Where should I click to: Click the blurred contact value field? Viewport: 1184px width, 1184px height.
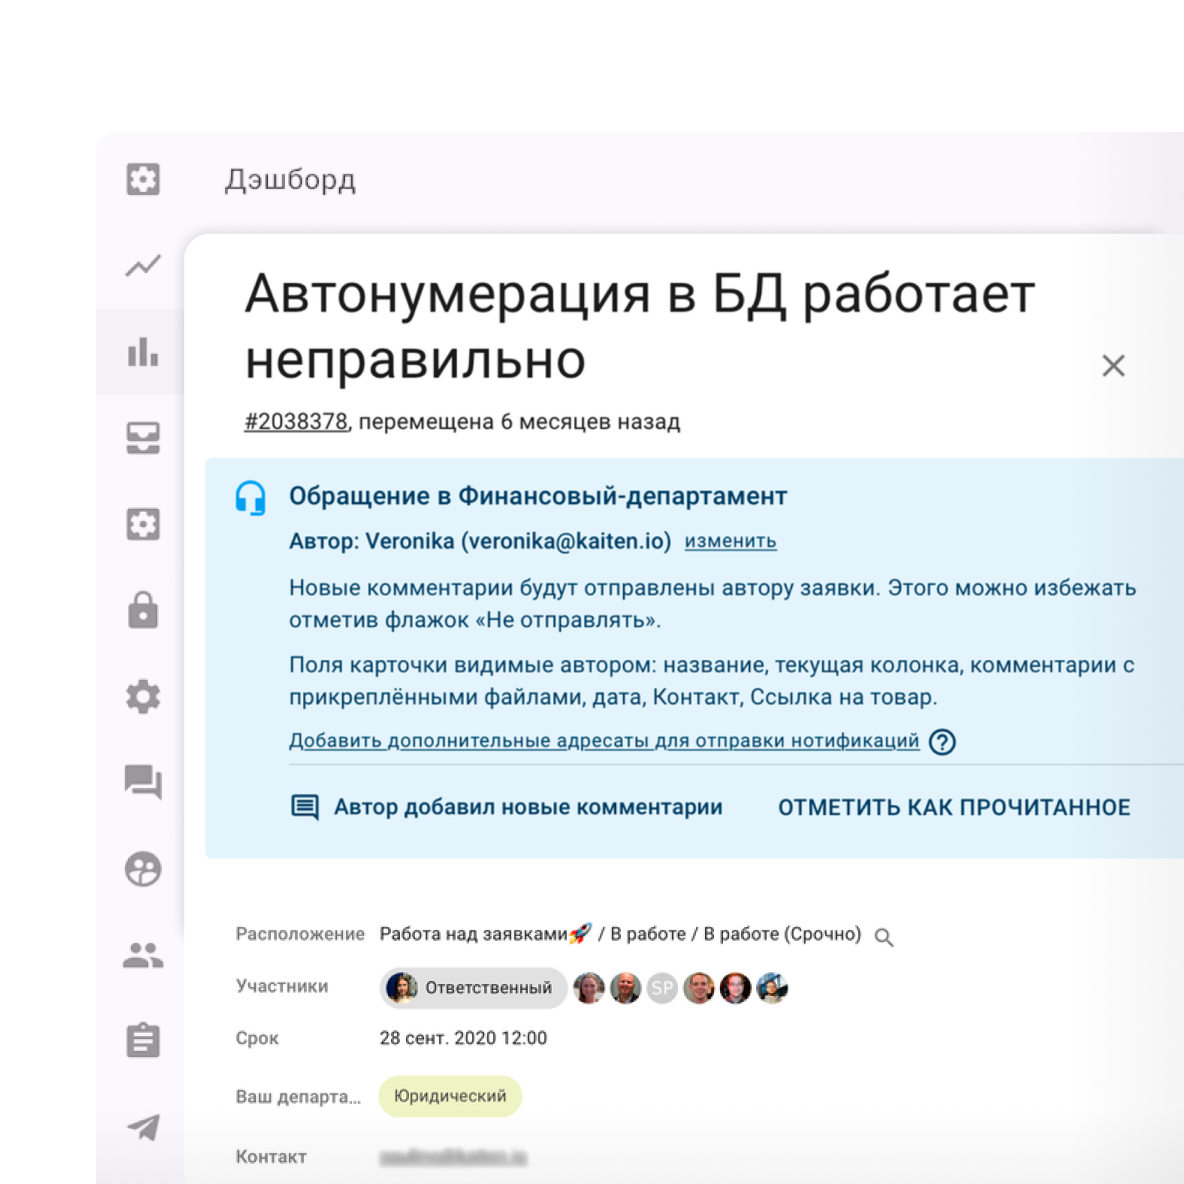(453, 1157)
